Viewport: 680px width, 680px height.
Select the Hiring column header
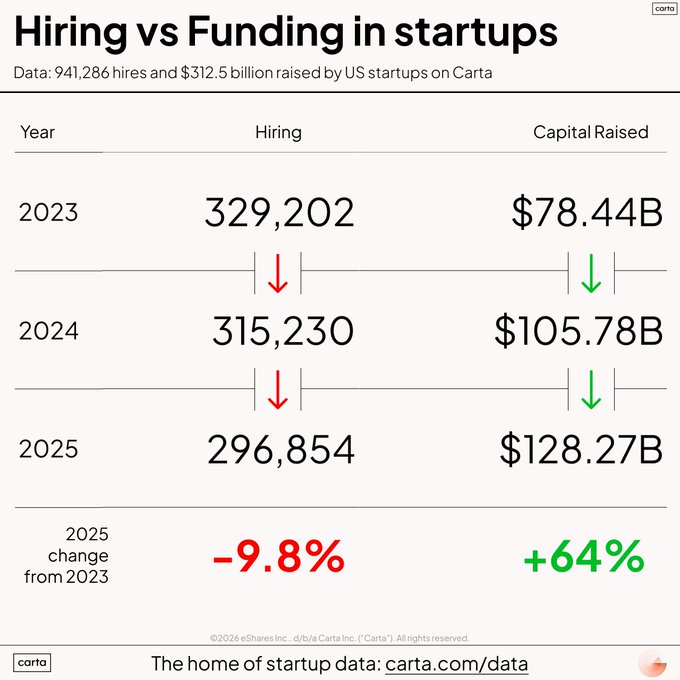[278, 132]
